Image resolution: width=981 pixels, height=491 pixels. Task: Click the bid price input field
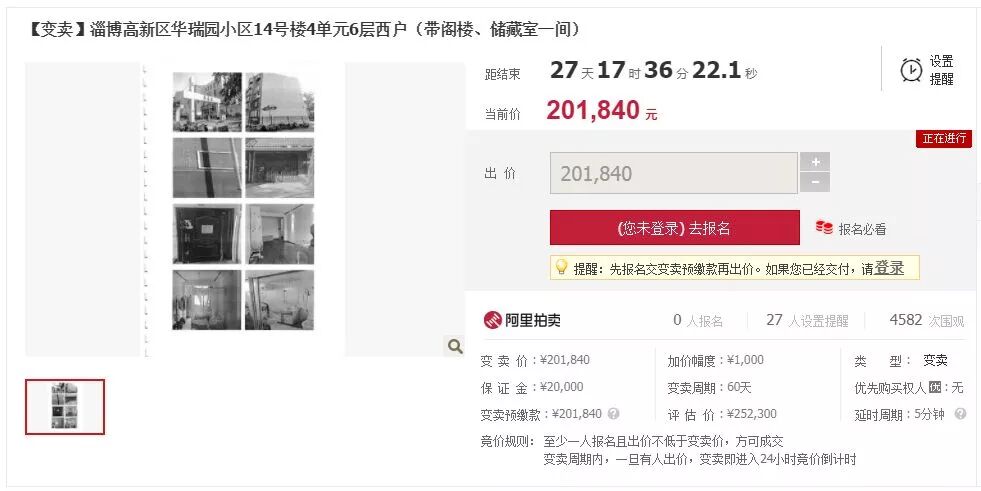(x=674, y=173)
